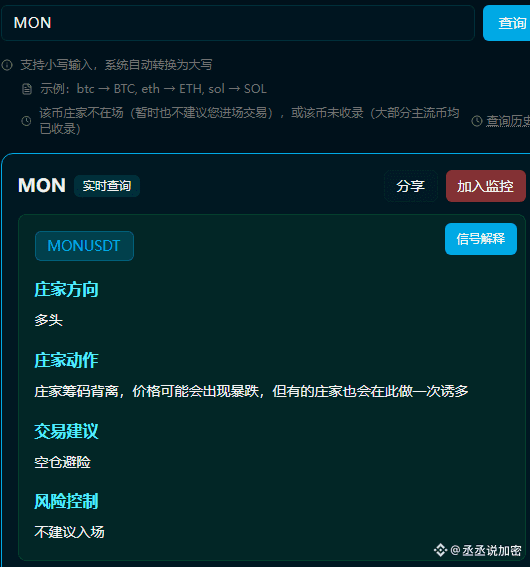Click the 交易建议 section heading
This screenshot has height=567, width=530.
pyautogui.click(x=66, y=431)
